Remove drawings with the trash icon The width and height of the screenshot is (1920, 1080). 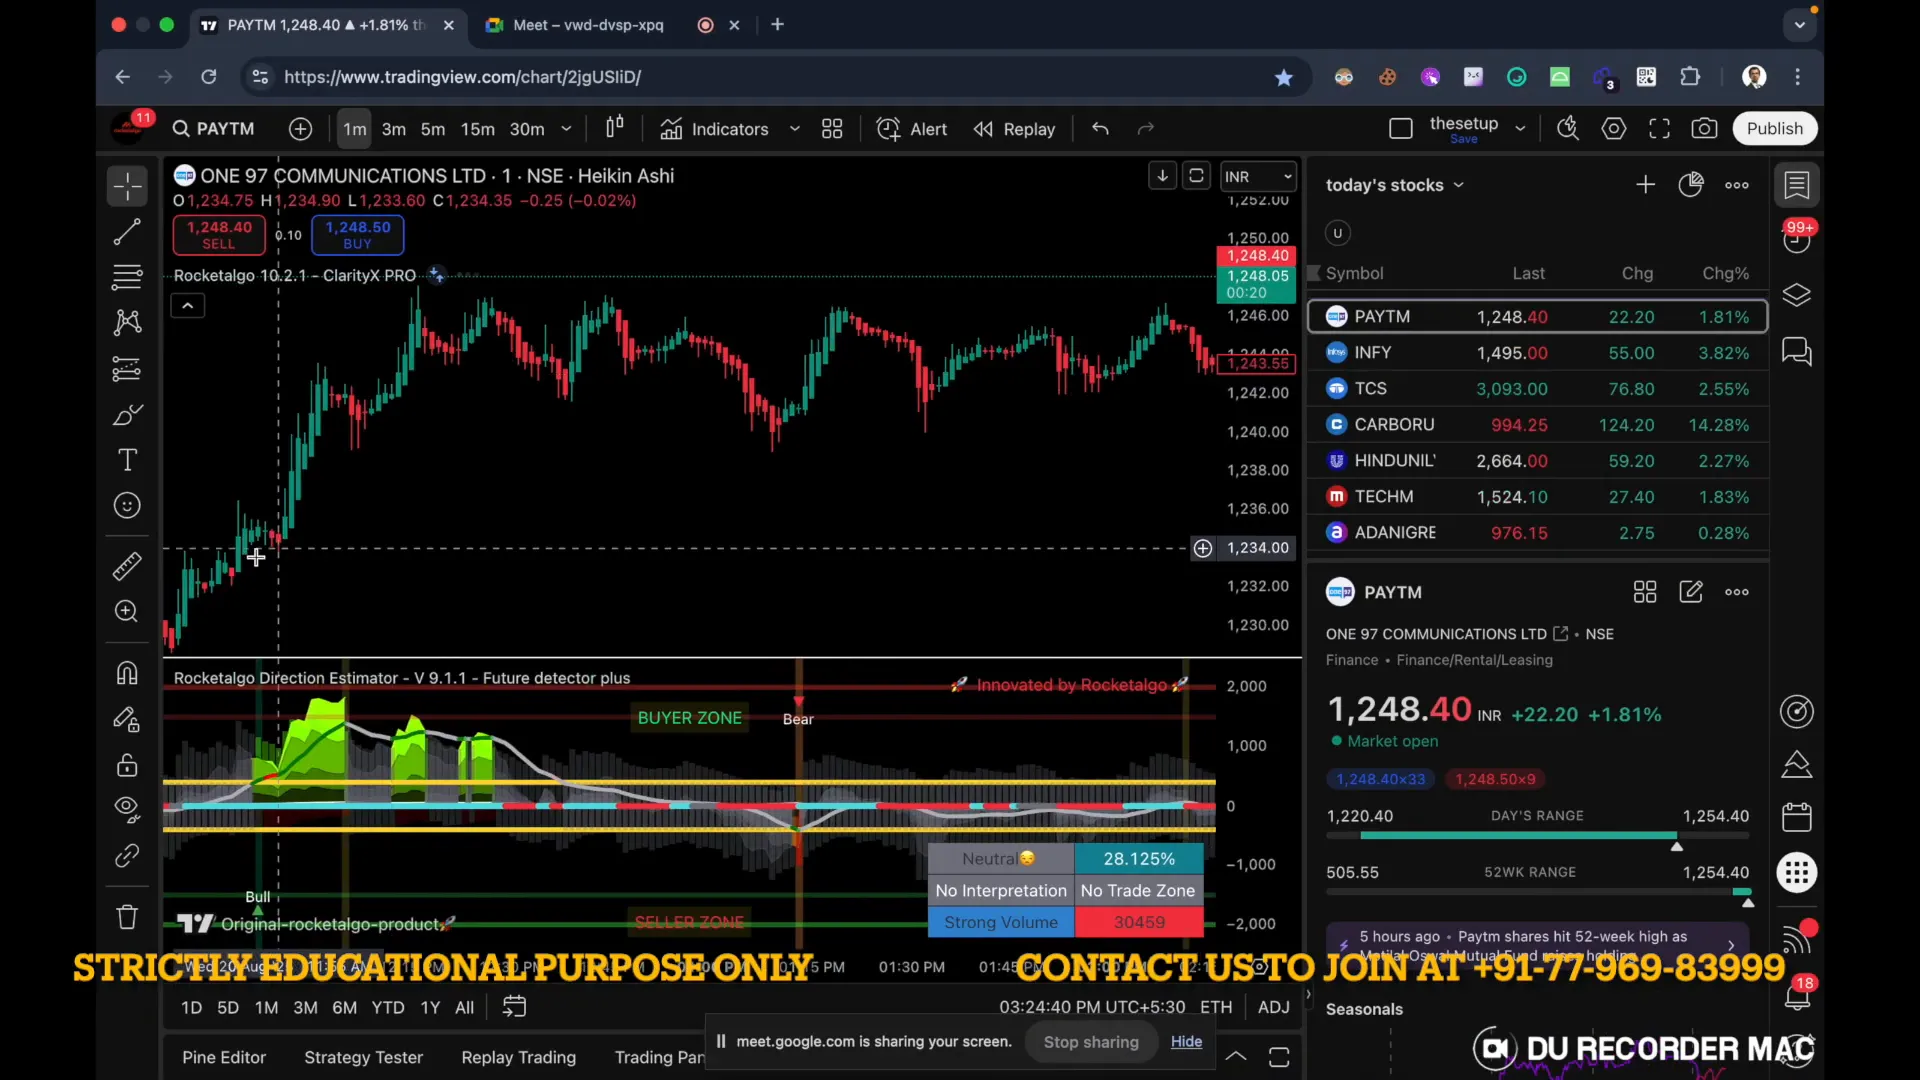[x=127, y=917]
